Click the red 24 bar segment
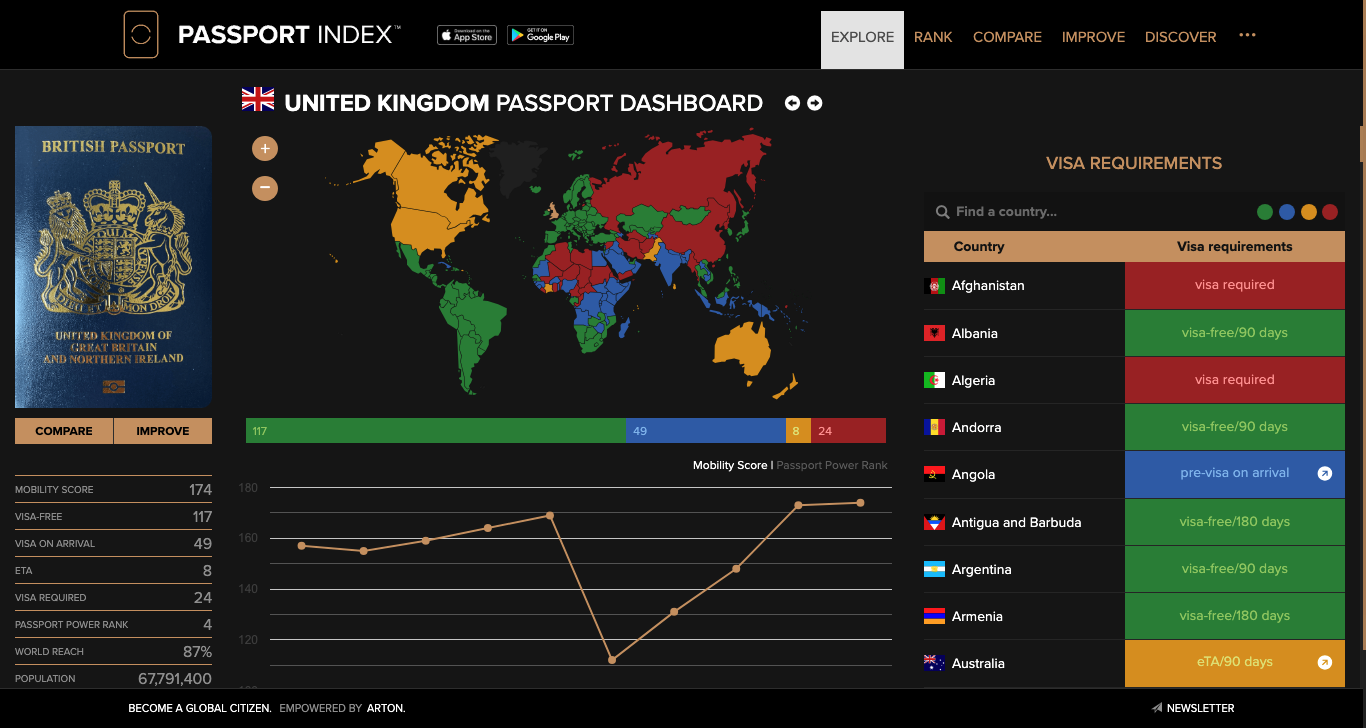Image resolution: width=1366 pixels, height=728 pixels. click(x=848, y=431)
